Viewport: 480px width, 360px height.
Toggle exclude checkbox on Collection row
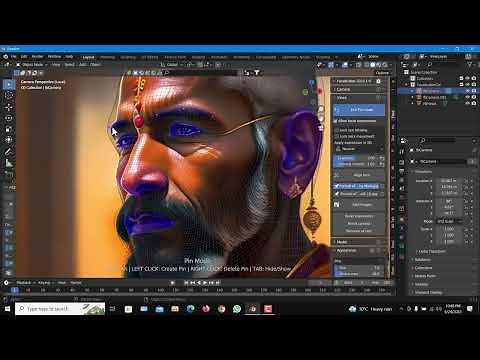click(461, 78)
